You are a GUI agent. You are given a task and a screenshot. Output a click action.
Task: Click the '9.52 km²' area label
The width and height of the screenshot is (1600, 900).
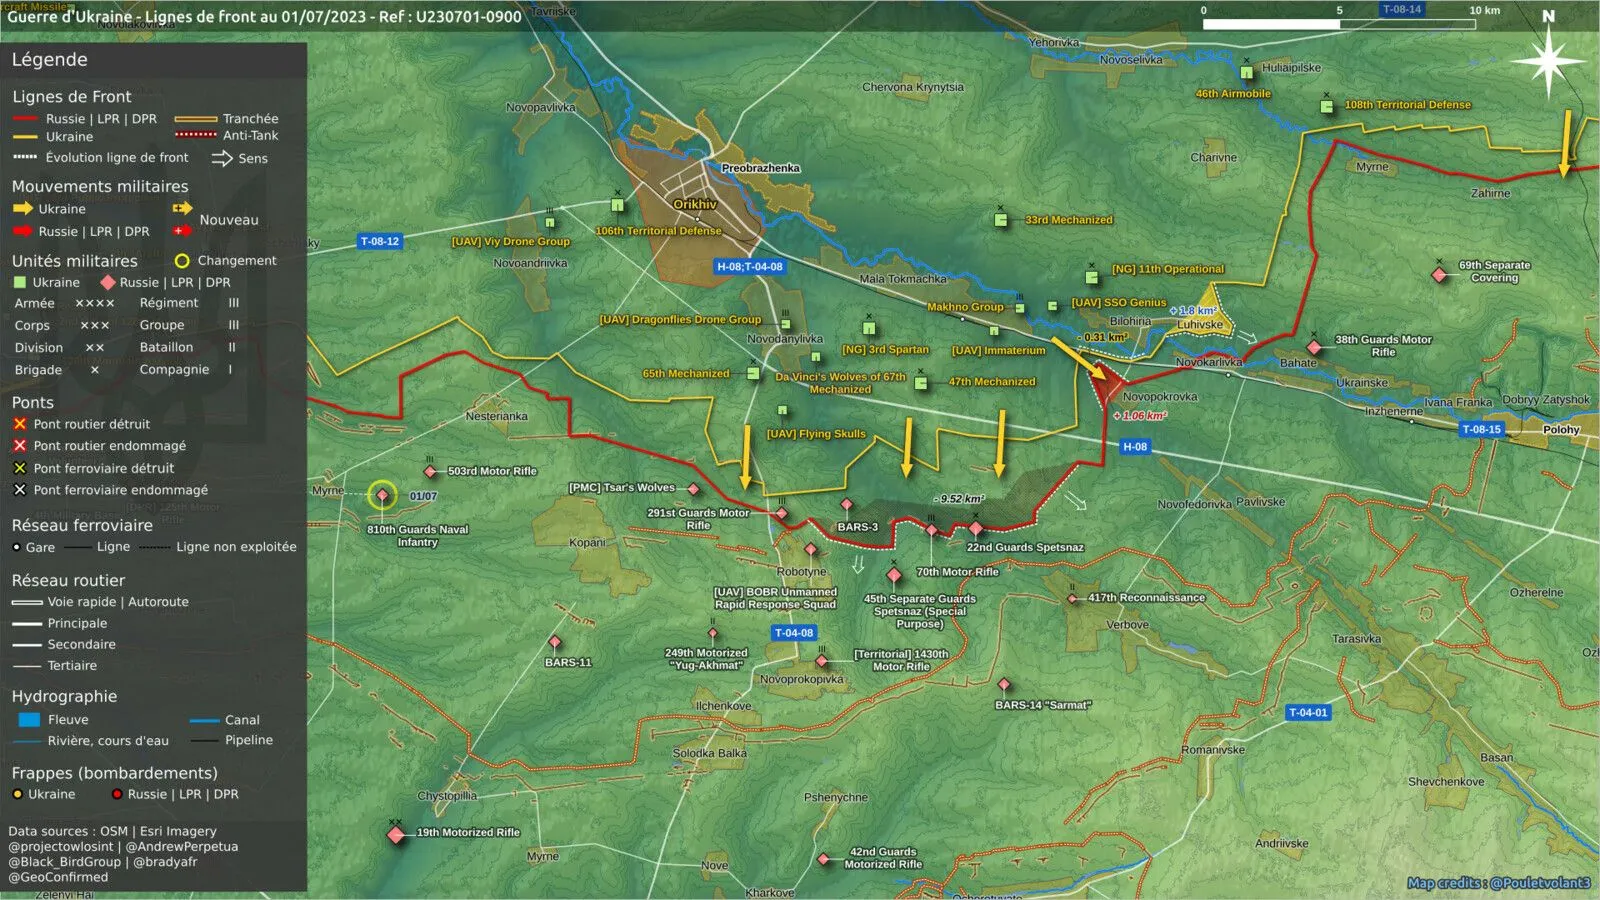(960, 498)
